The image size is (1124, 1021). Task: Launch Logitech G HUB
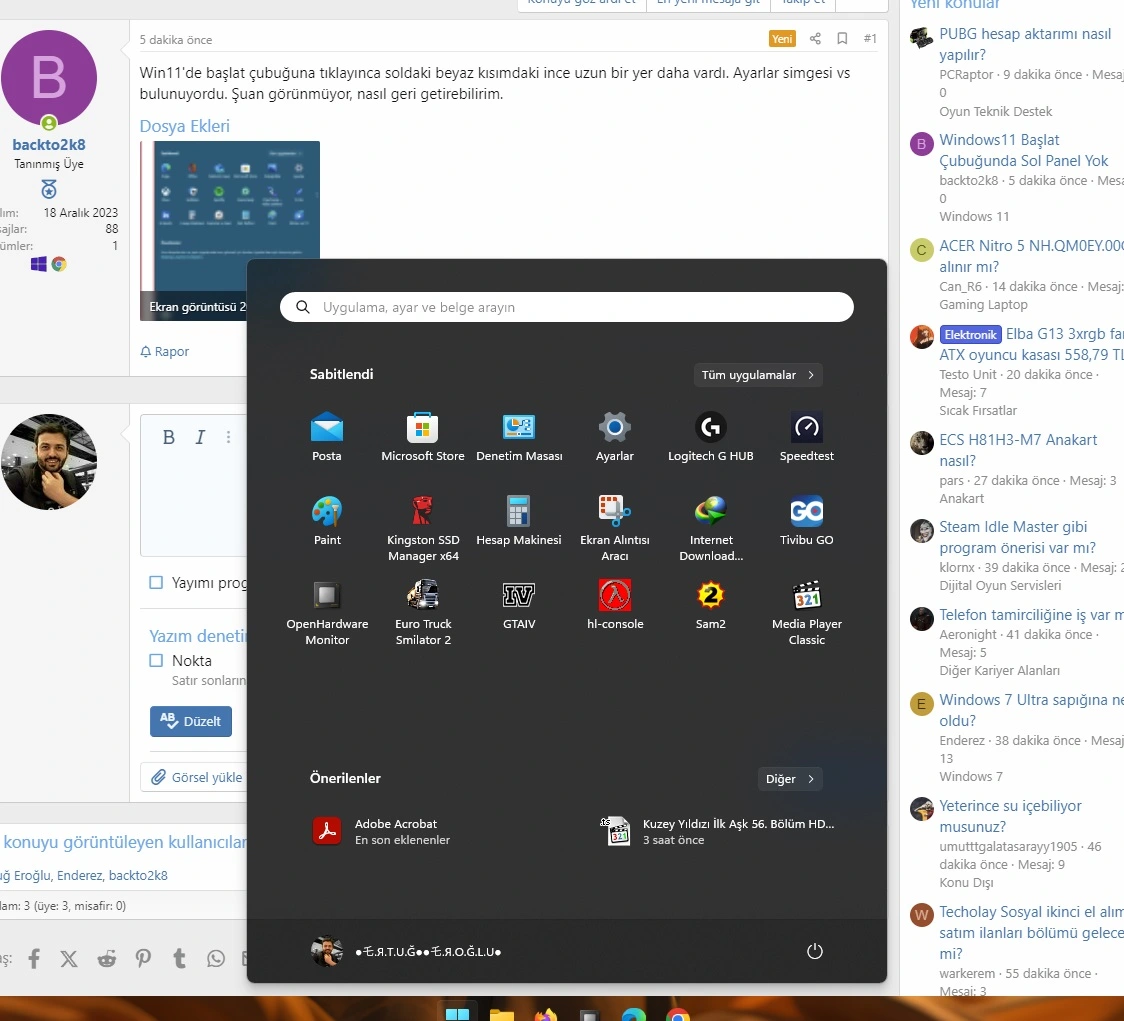(x=710, y=436)
